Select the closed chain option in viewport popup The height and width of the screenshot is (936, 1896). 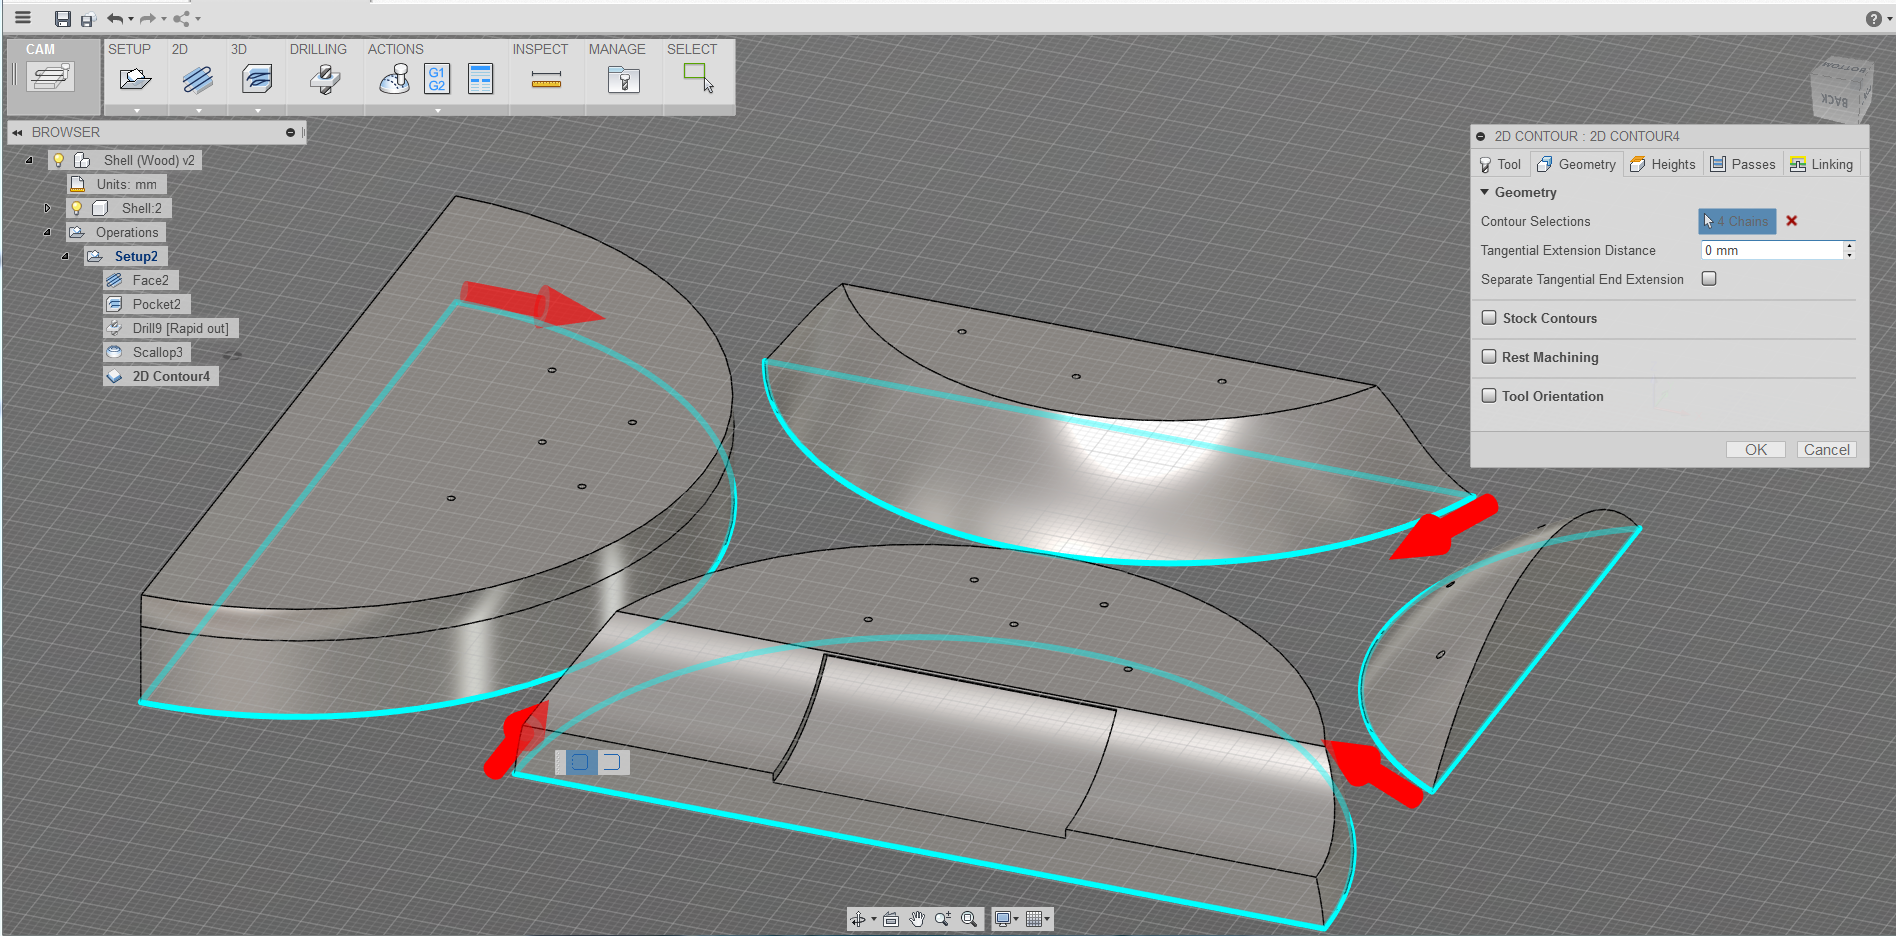[x=580, y=762]
